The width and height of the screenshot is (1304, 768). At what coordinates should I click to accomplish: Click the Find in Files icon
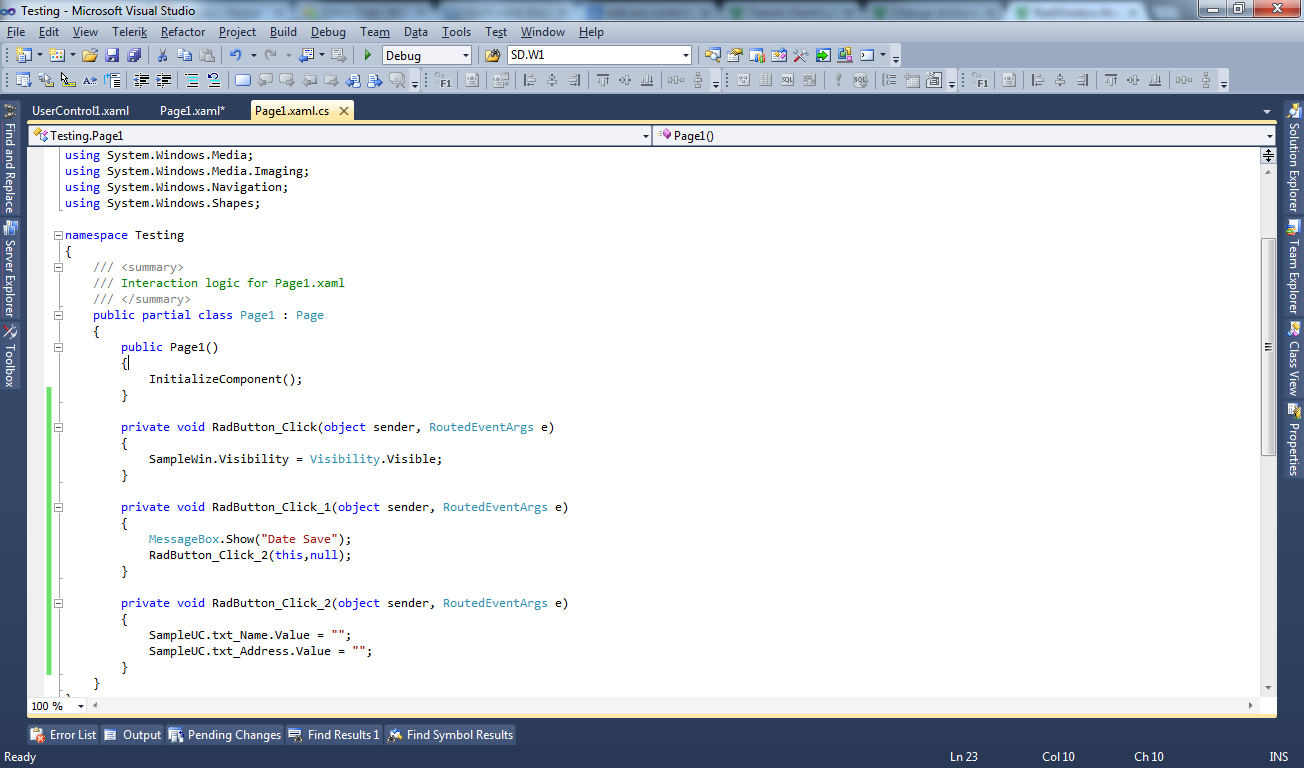492,55
